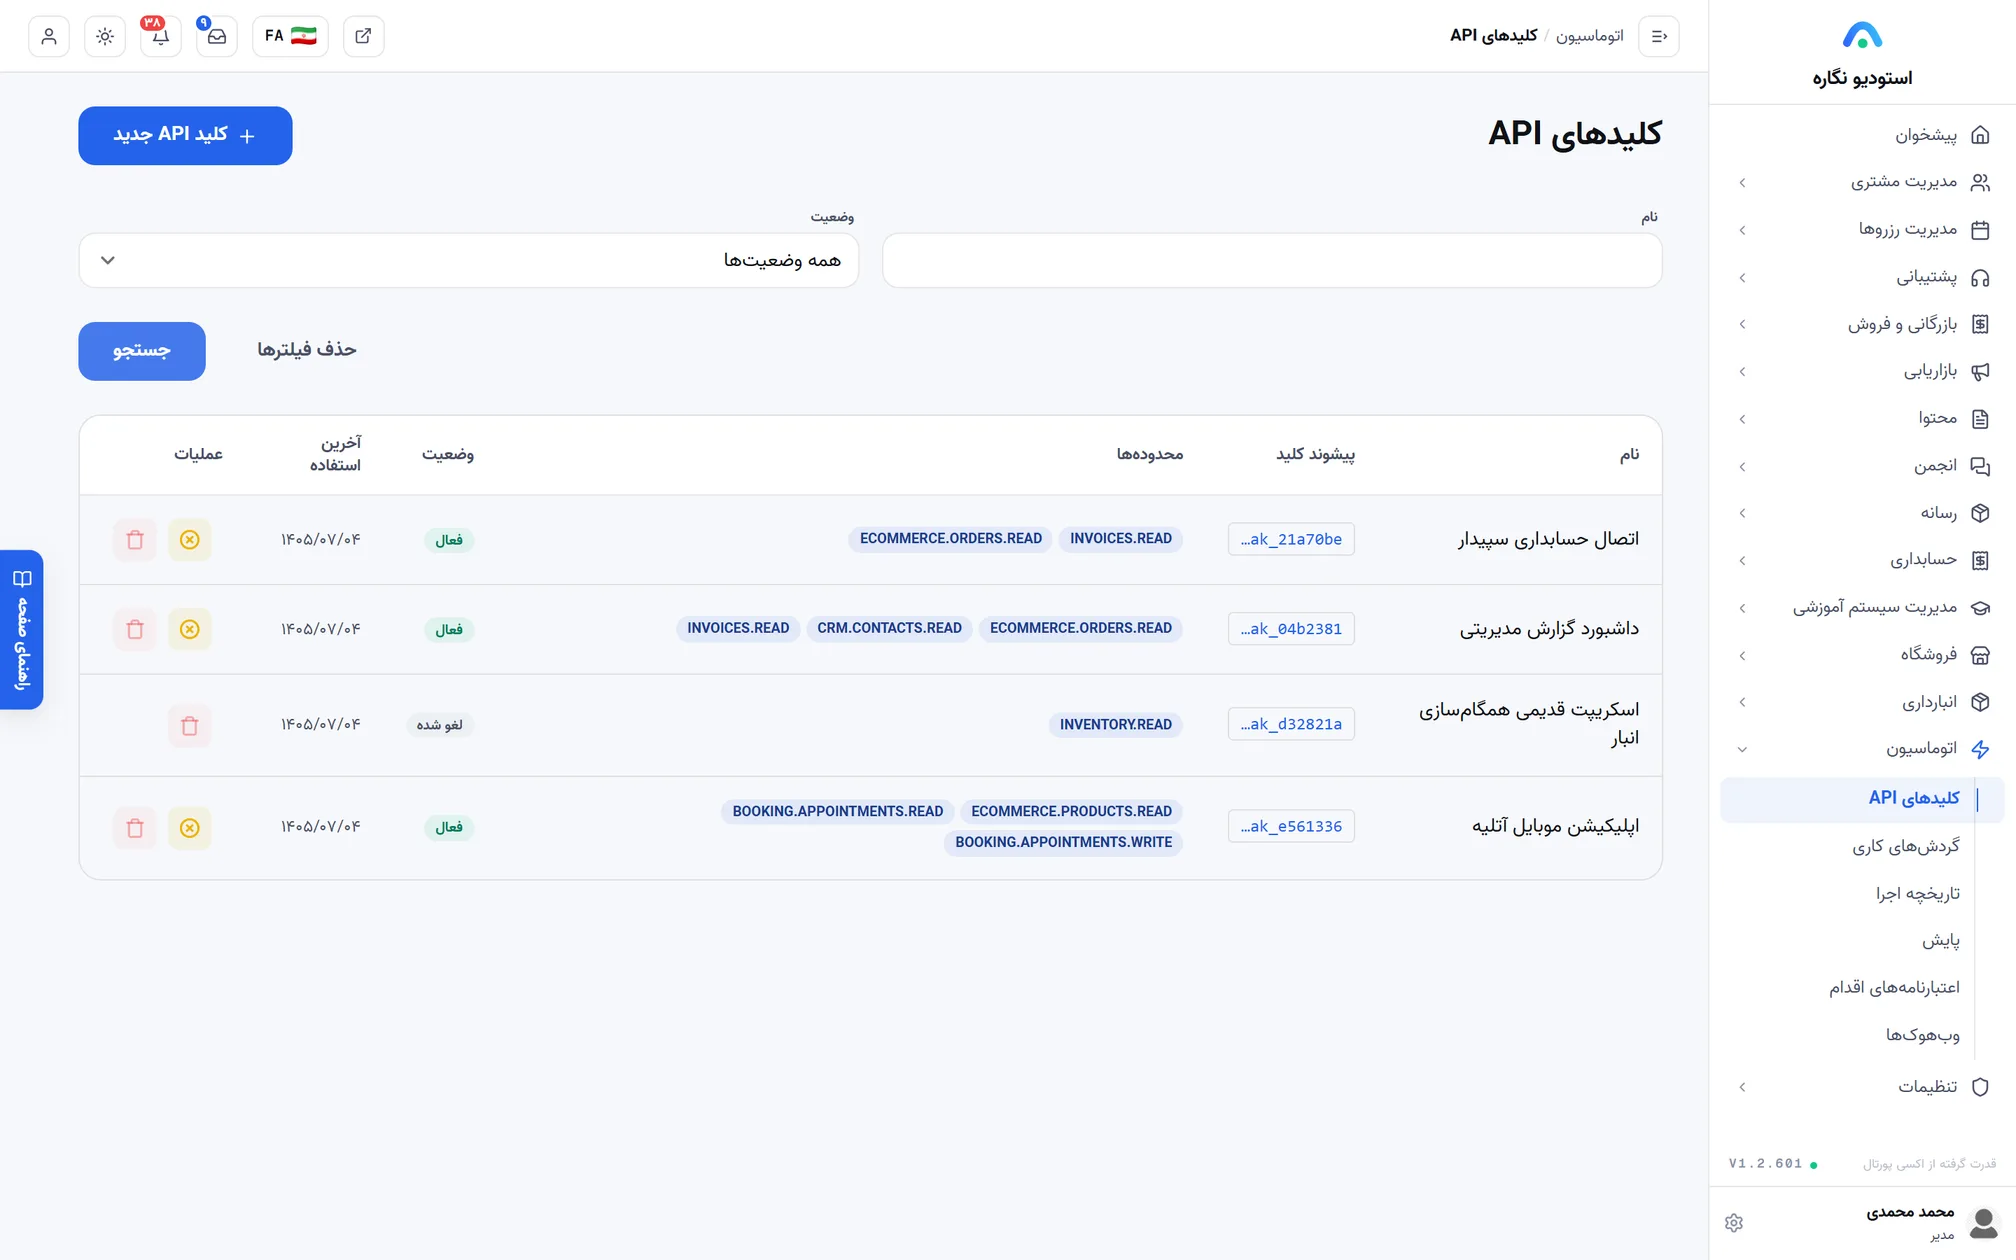Click the لغو شده status badge
2016x1260 pixels.
pyautogui.click(x=440, y=725)
